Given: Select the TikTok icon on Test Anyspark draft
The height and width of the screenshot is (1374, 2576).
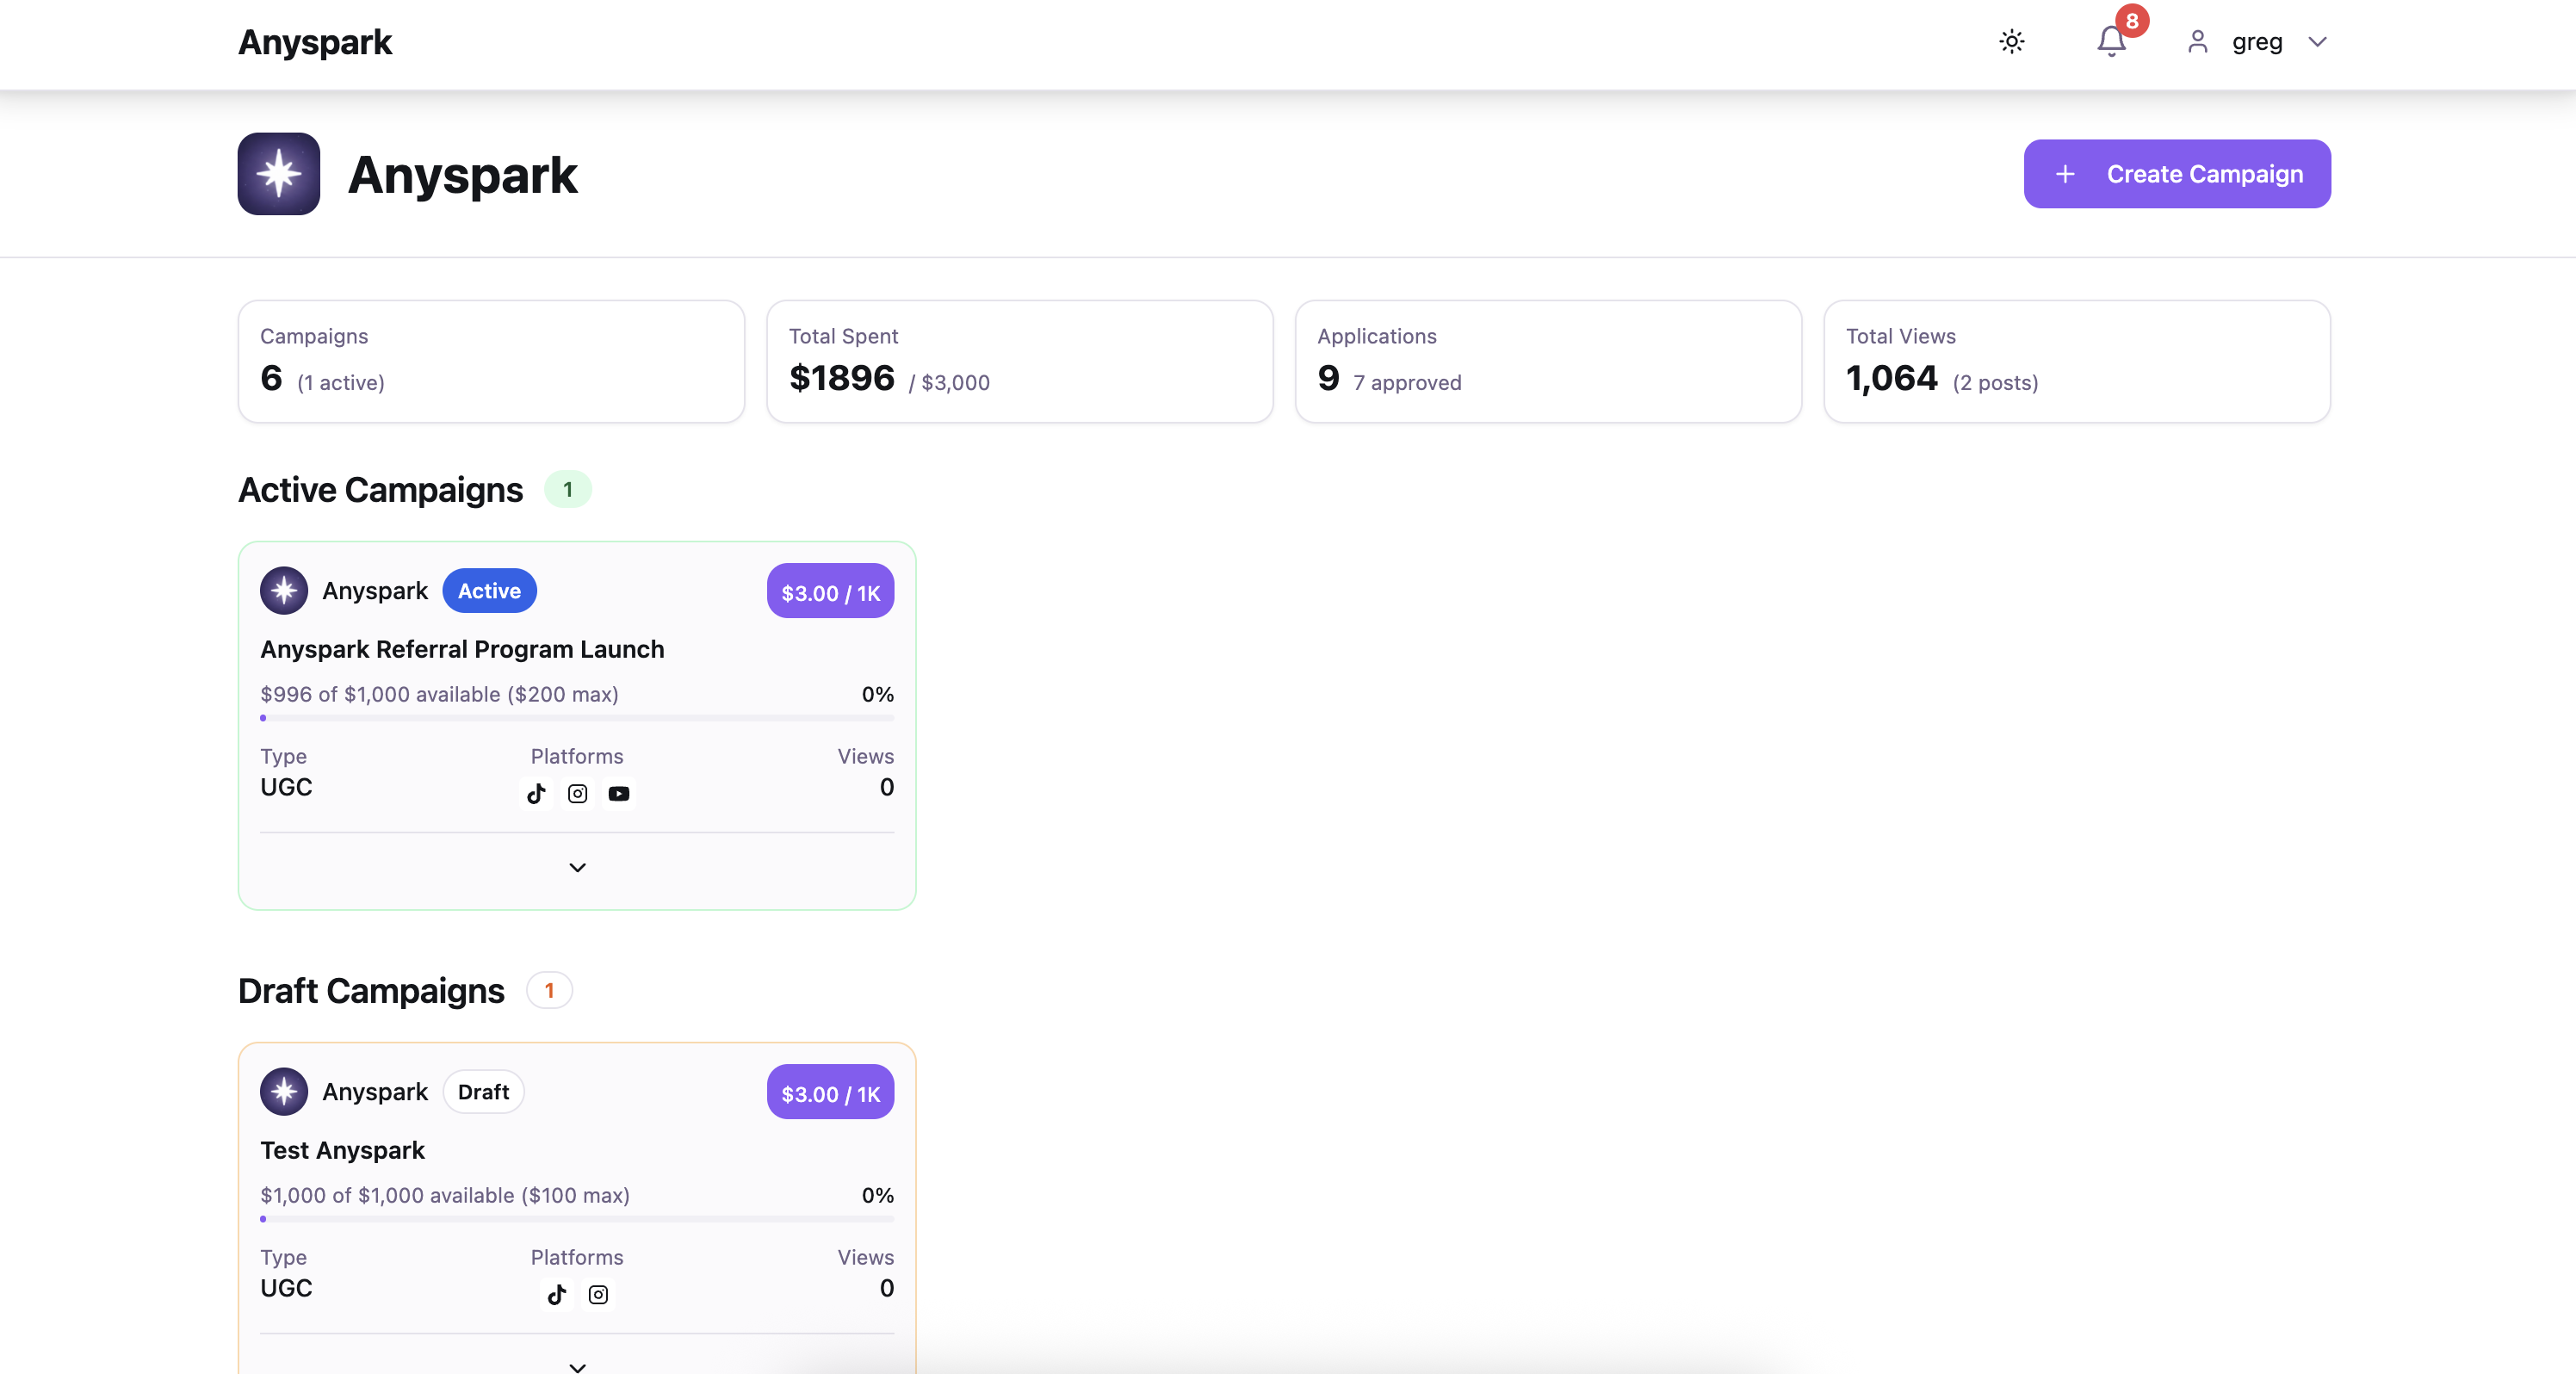Looking at the screenshot, I should (x=557, y=1294).
